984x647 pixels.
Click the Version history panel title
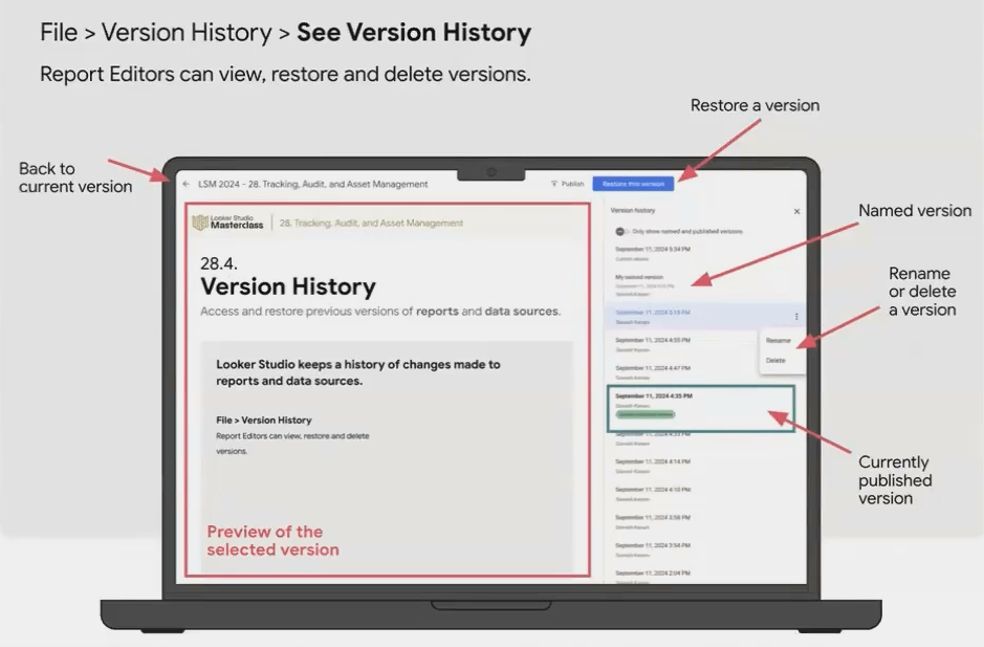click(x=633, y=210)
